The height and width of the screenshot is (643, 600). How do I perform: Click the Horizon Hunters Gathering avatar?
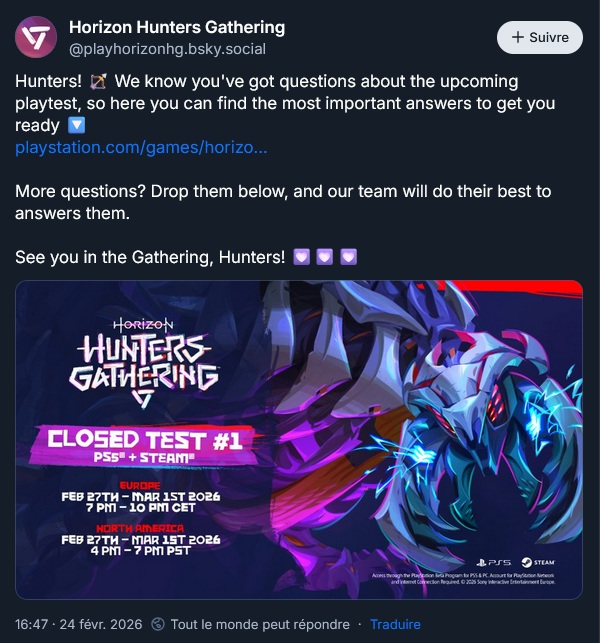[x=36, y=37]
